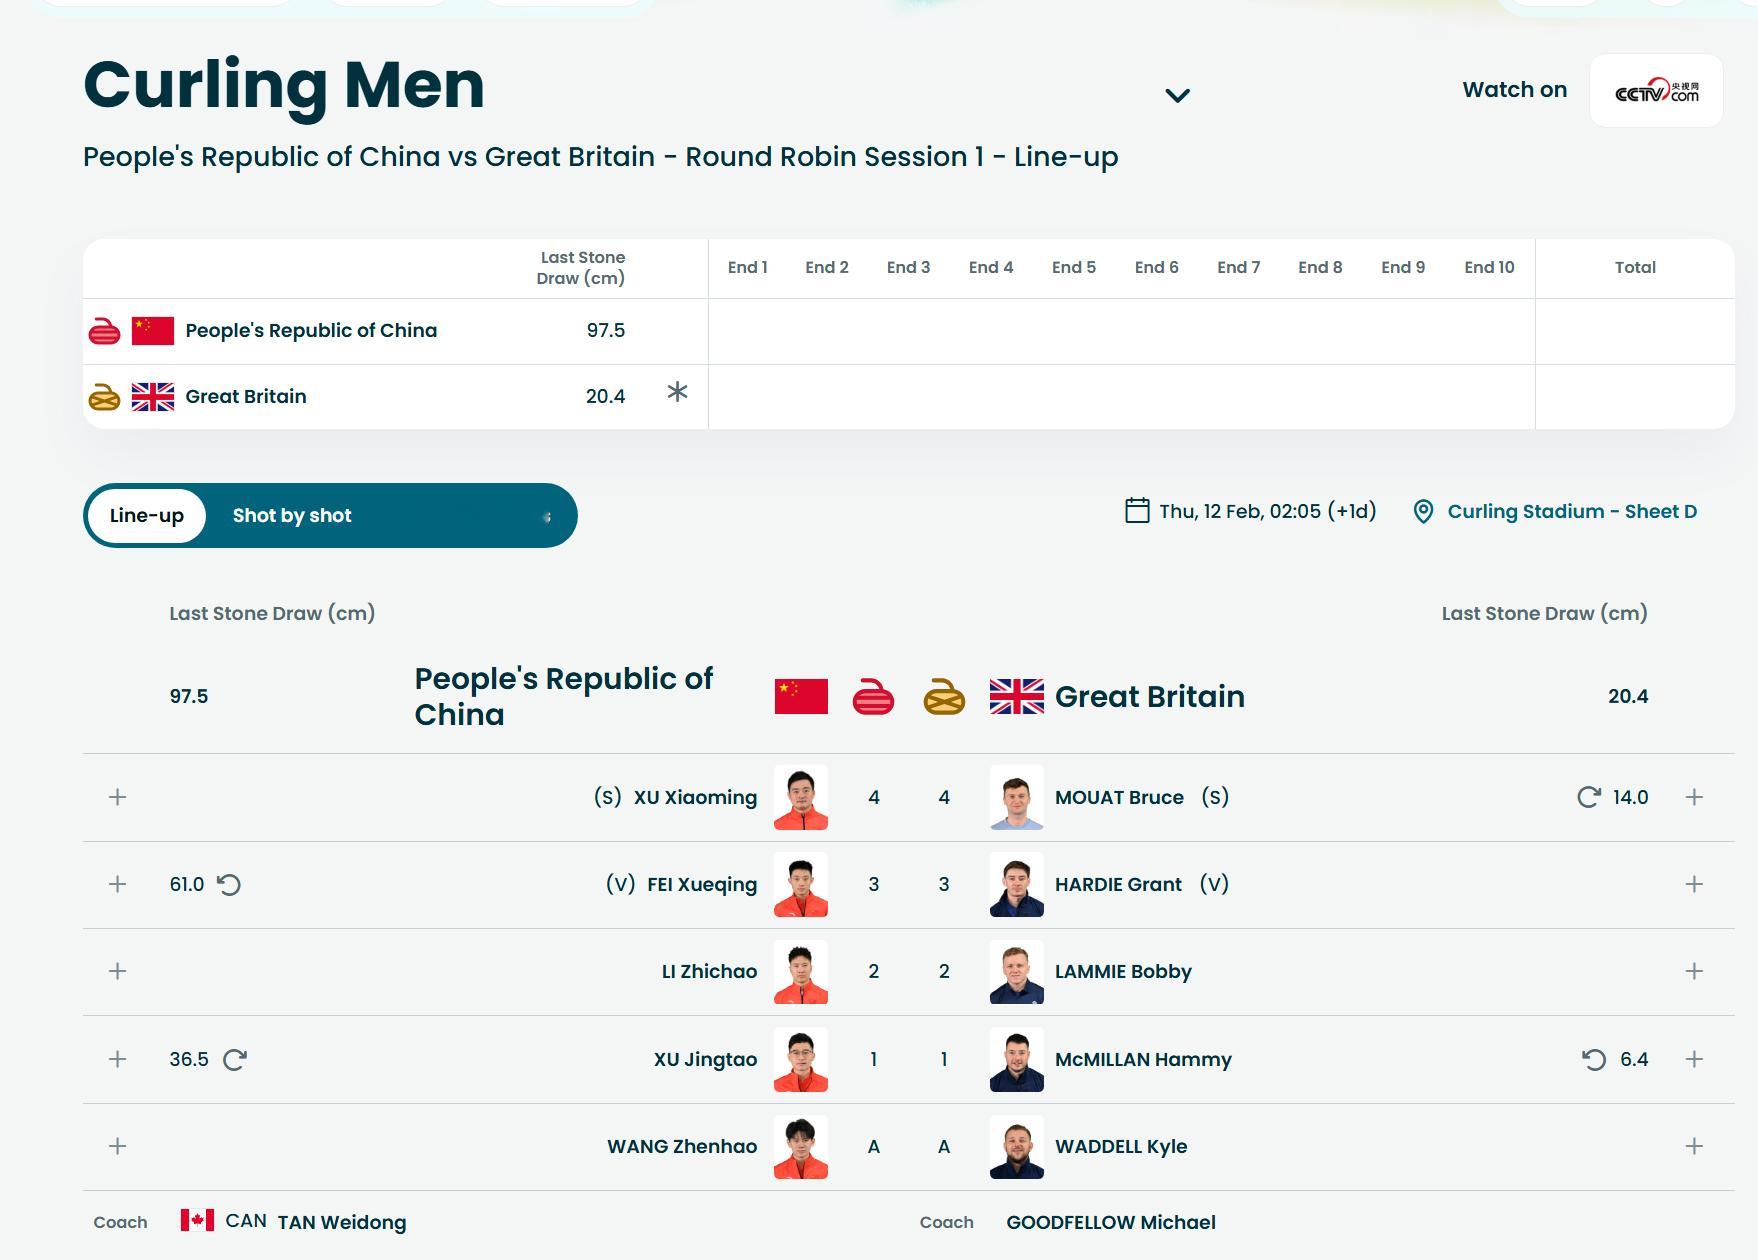Image resolution: width=1758 pixels, height=1260 pixels.
Task: Click Canada flag next to coach TAN Weidong
Action: tap(197, 1220)
